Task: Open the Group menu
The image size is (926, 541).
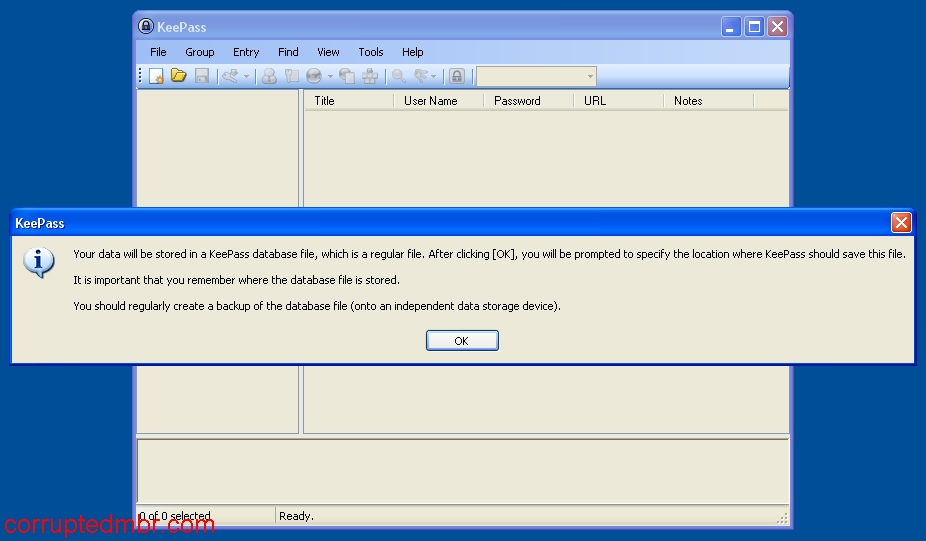Action: click(200, 52)
